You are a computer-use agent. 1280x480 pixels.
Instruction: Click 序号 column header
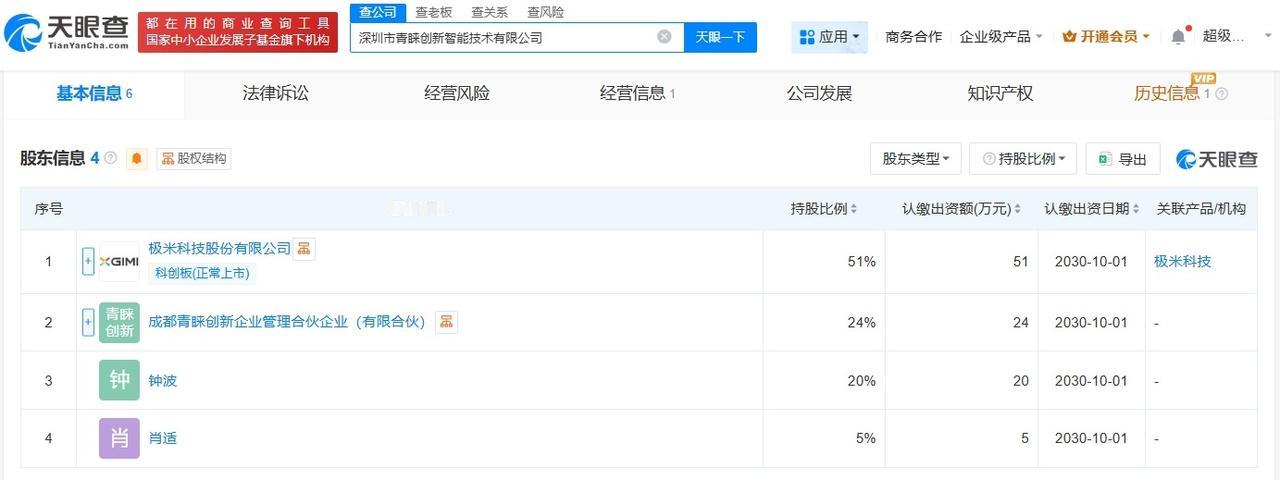tap(48, 209)
